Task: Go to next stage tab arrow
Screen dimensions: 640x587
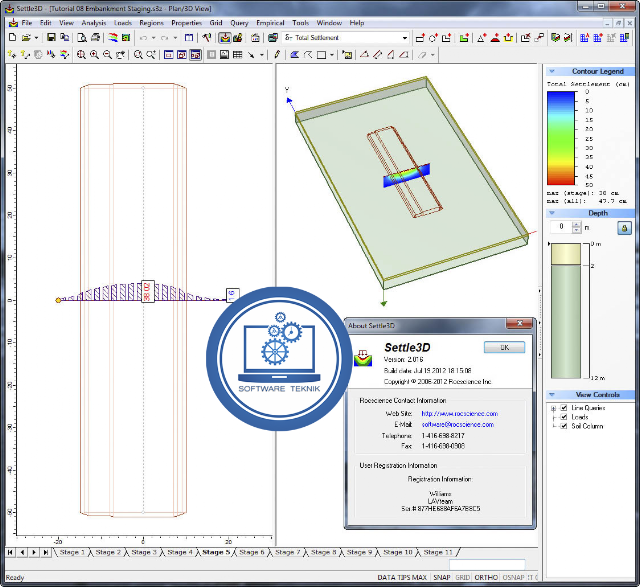Action: pyautogui.click(x=34, y=552)
